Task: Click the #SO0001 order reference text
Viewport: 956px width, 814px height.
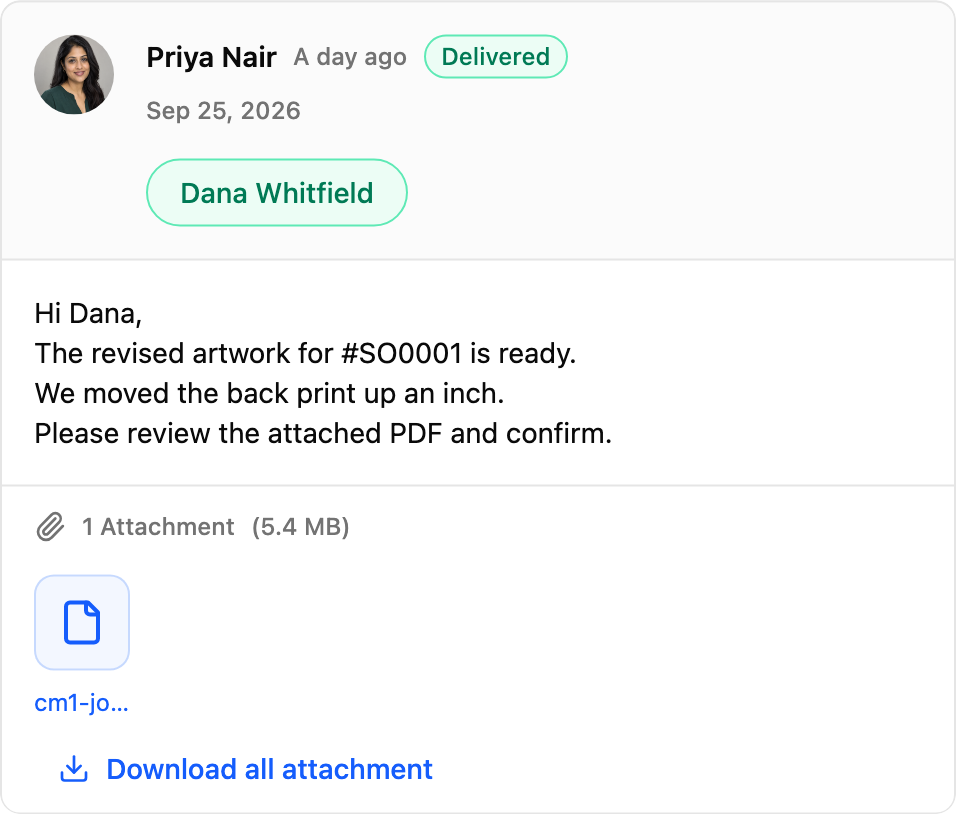Action: click(401, 354)
